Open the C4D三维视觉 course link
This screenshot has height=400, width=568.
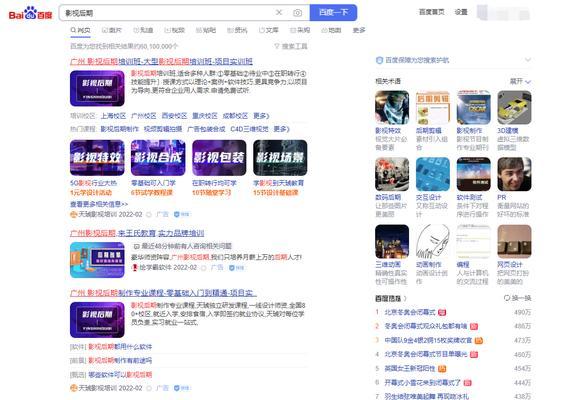click(x=250, y=129)
